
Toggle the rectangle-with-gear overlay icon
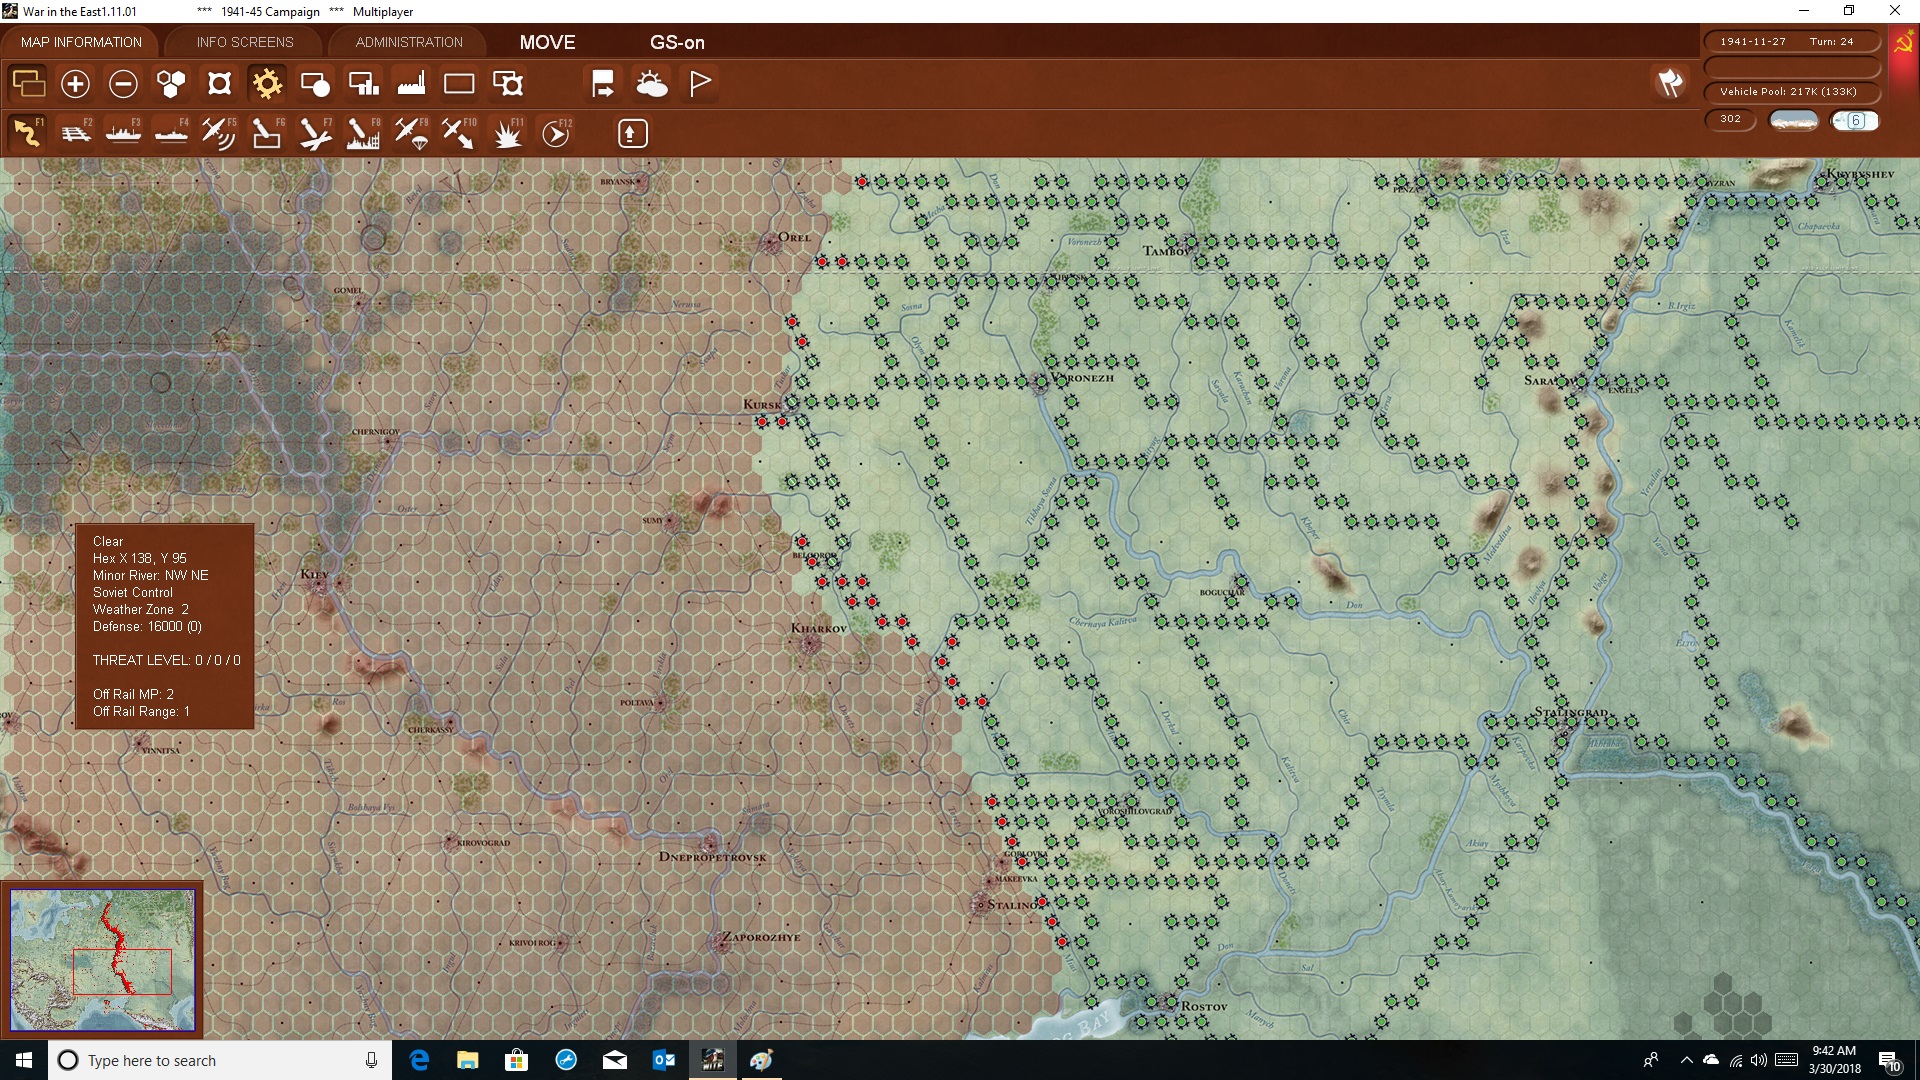point(508,84)
